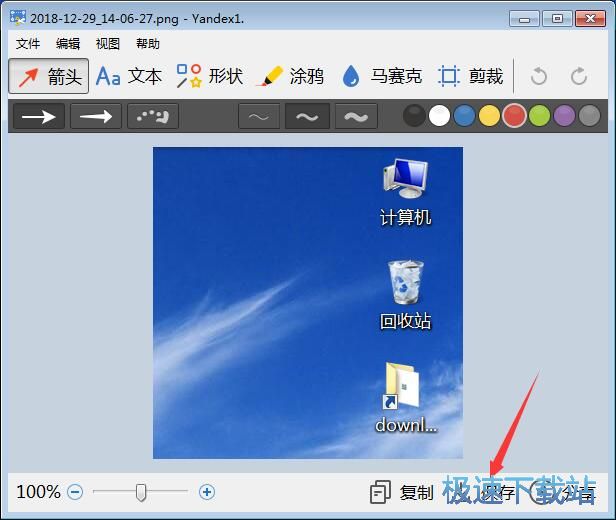Open the 视图 menu
The width and height of the screenshot is (616, 520).
[x=108, y=44]
